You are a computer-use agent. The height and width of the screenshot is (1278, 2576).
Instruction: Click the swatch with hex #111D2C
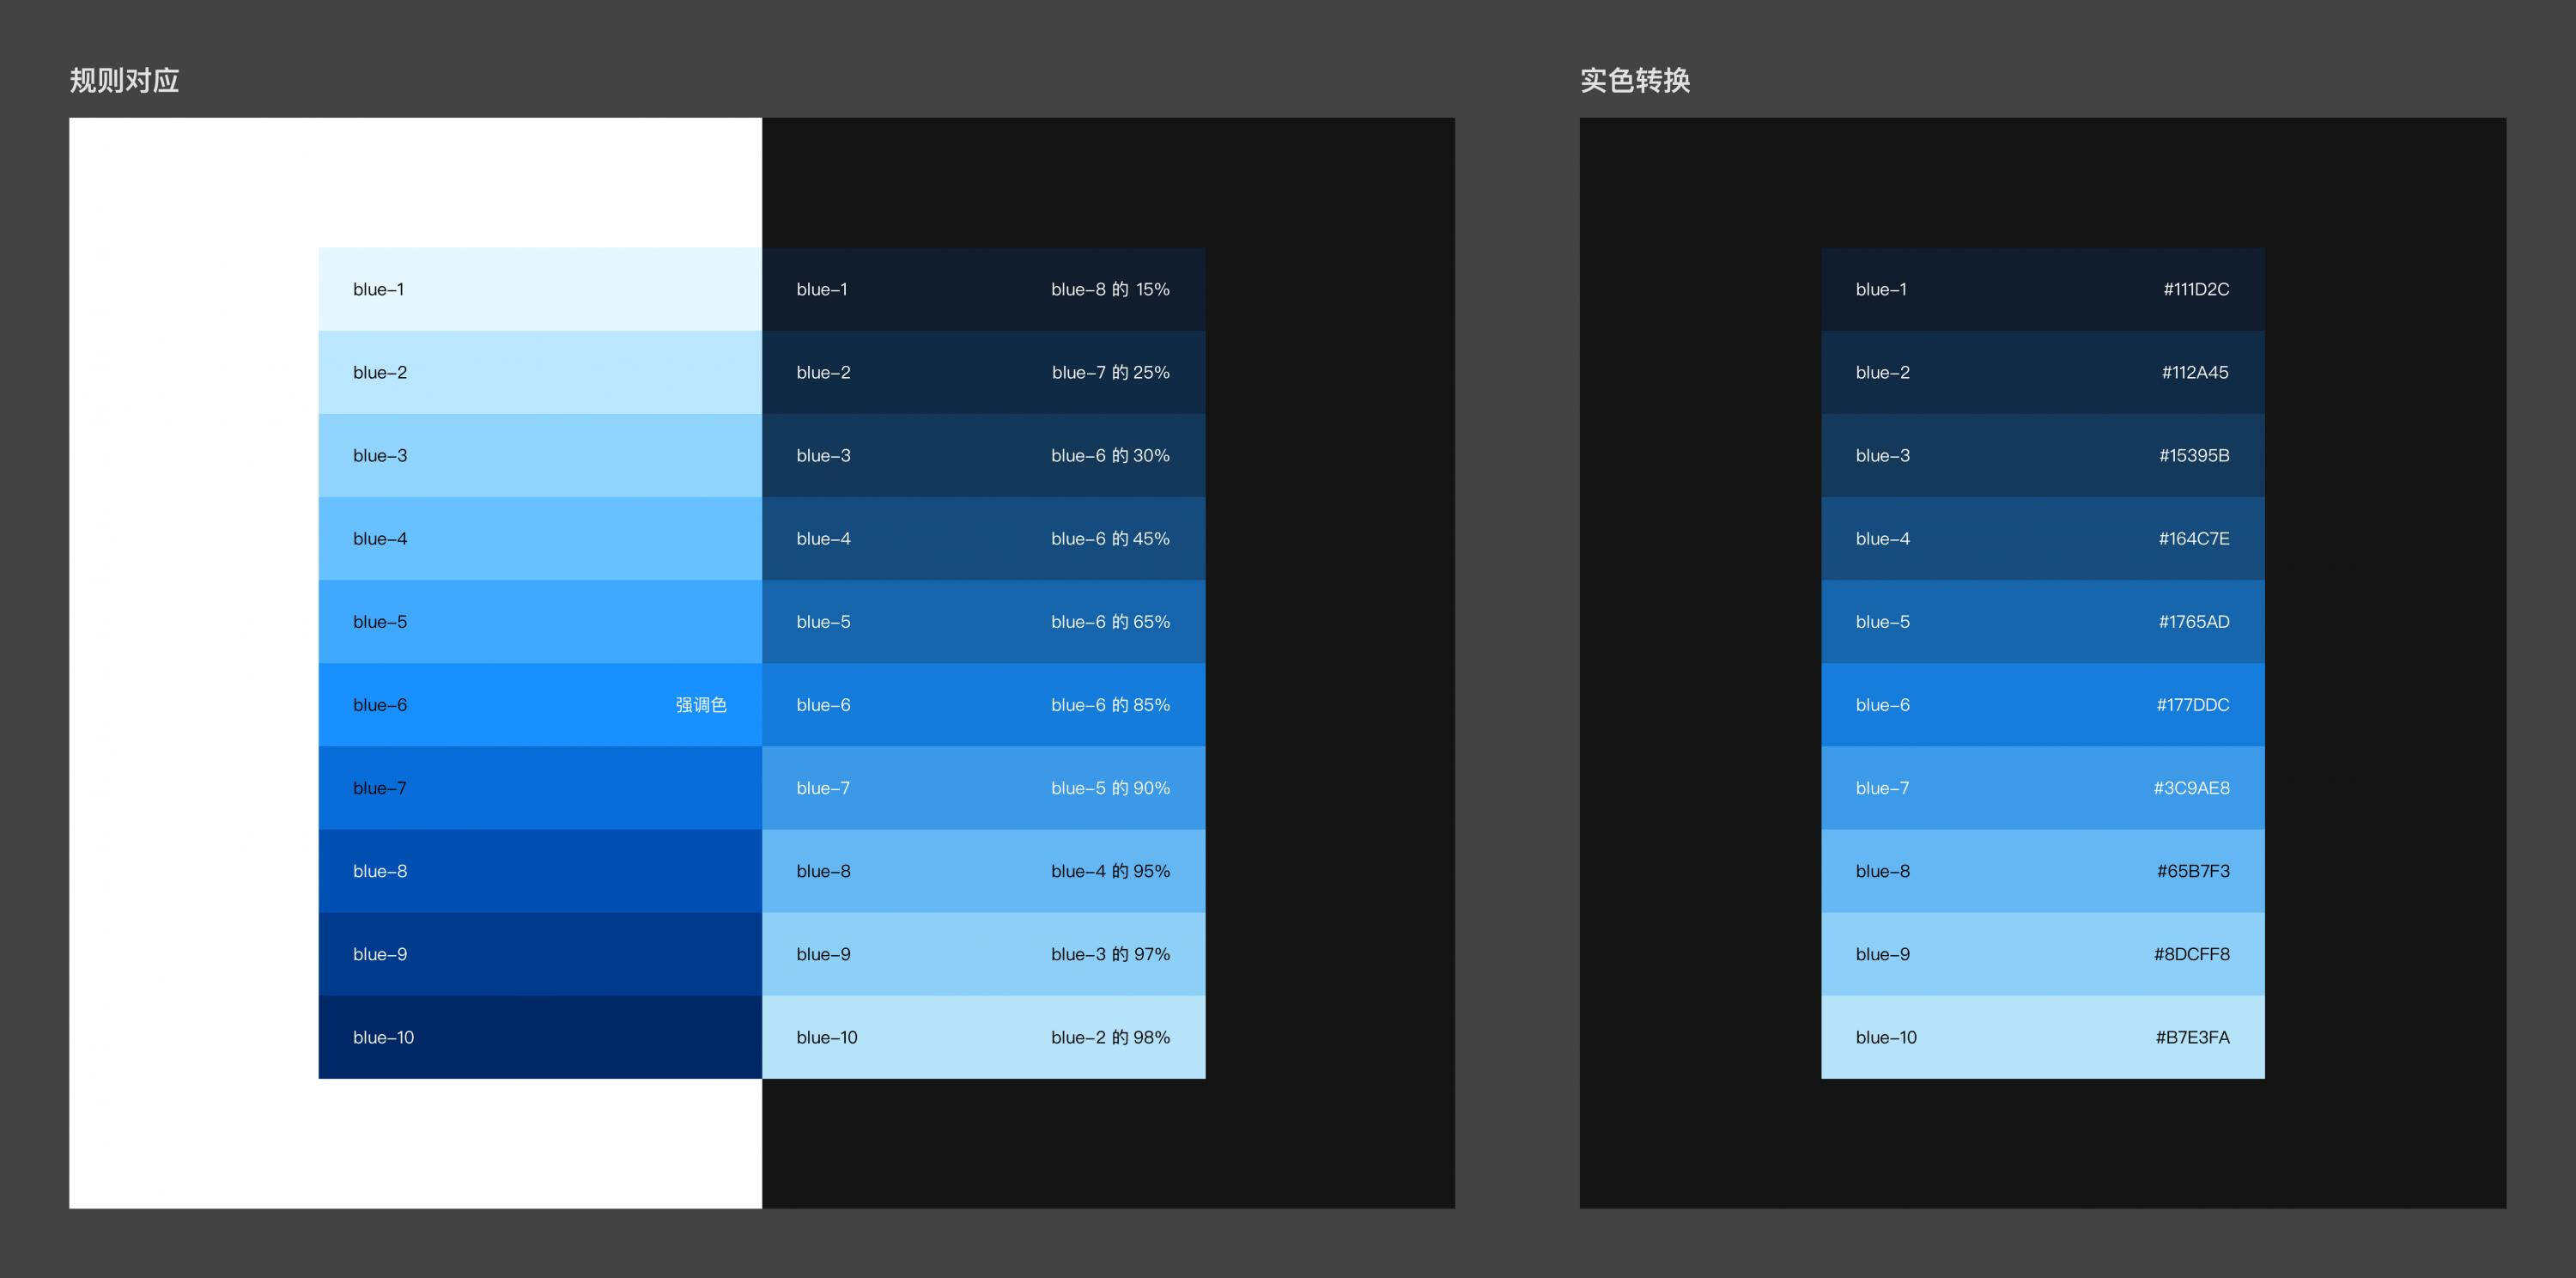(2042, 289)
